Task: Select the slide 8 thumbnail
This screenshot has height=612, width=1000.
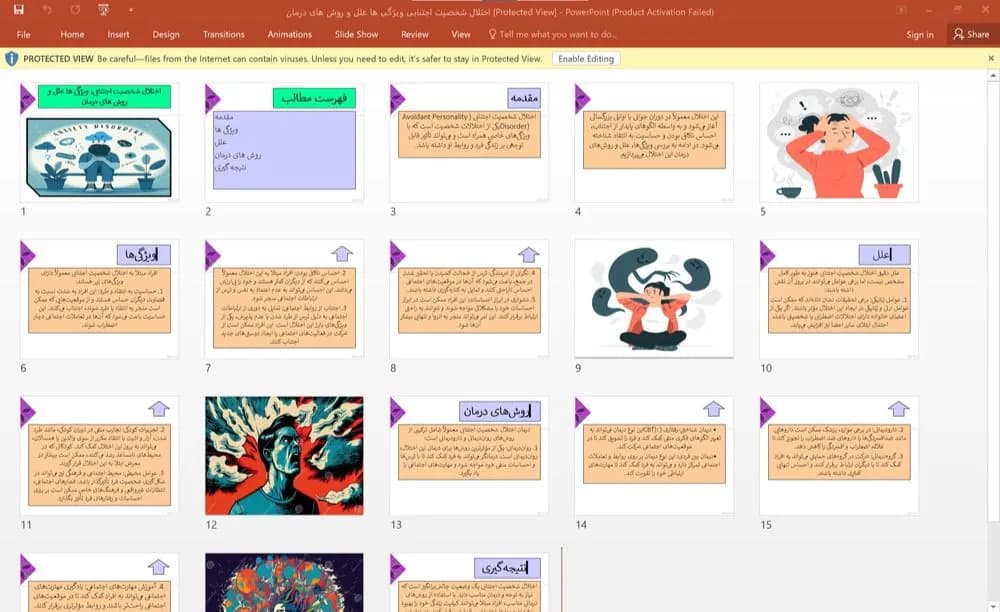Action: point(469,299)
